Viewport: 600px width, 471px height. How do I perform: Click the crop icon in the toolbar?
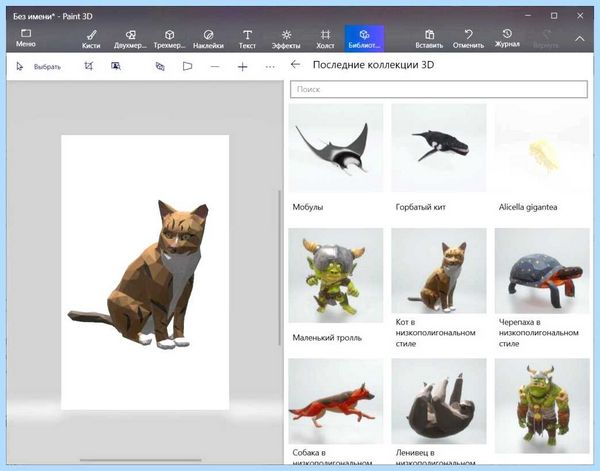(x=88, y=66)
